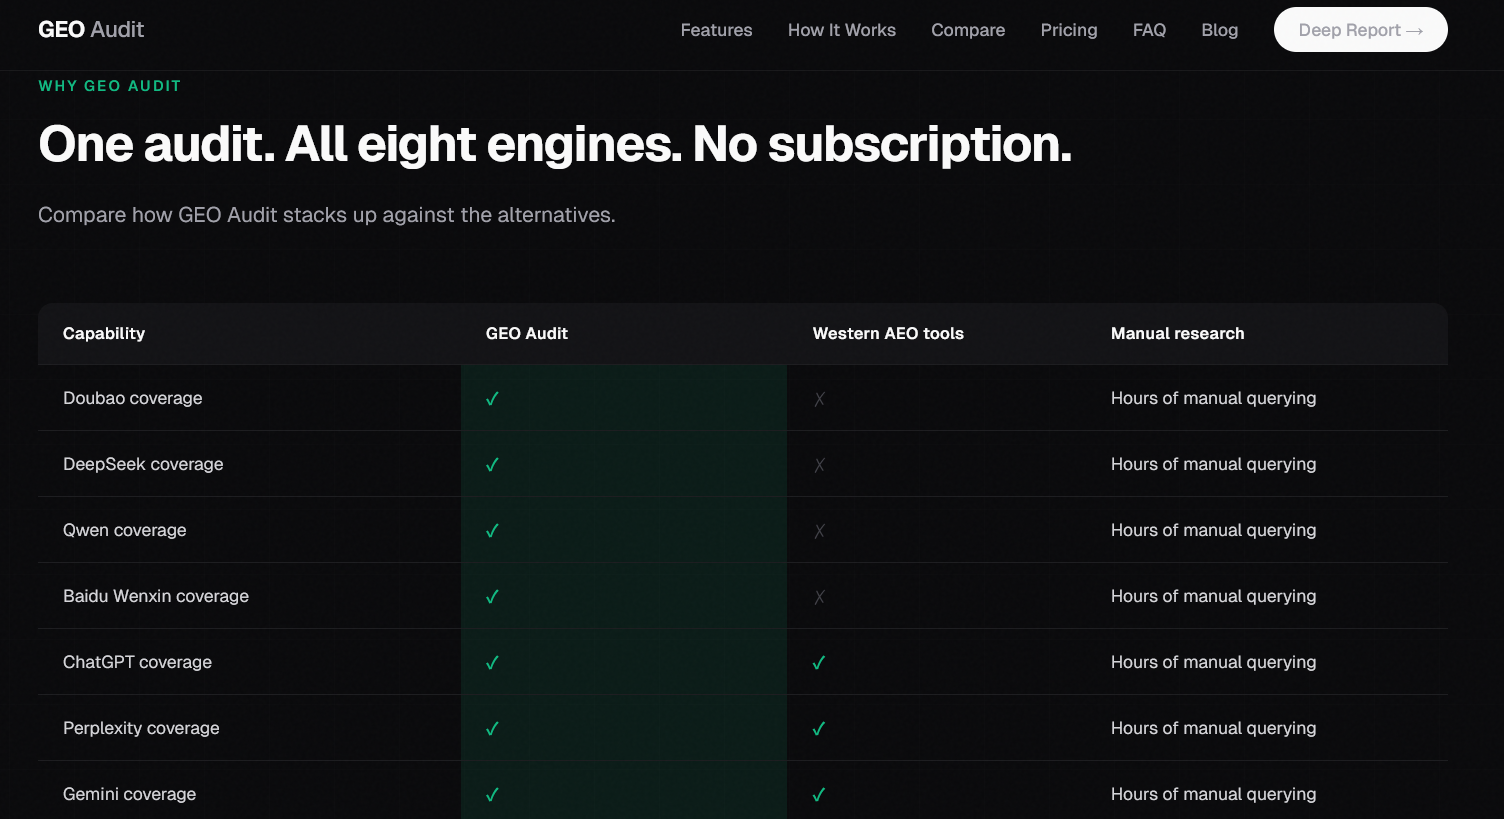
Task: Click Hours of manual querying in ChatGPT row
Action: [x=1213, y=662]
